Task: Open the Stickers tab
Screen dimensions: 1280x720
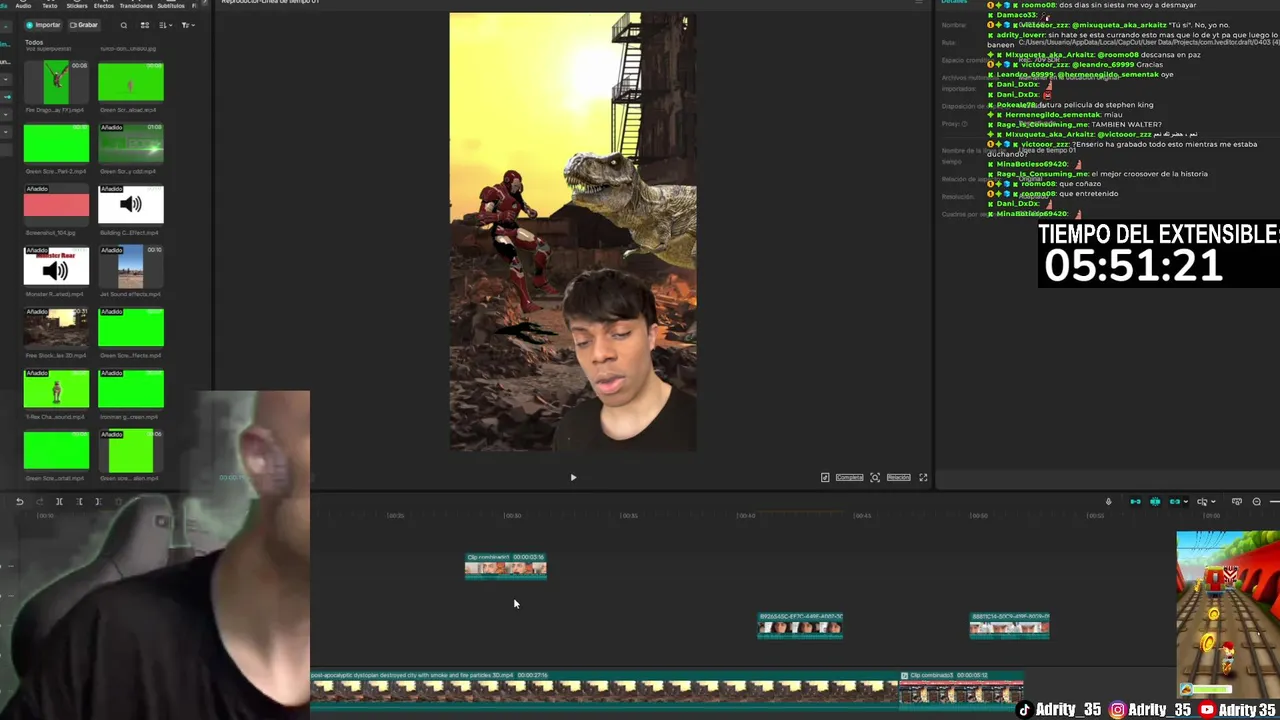Action: 77,5
